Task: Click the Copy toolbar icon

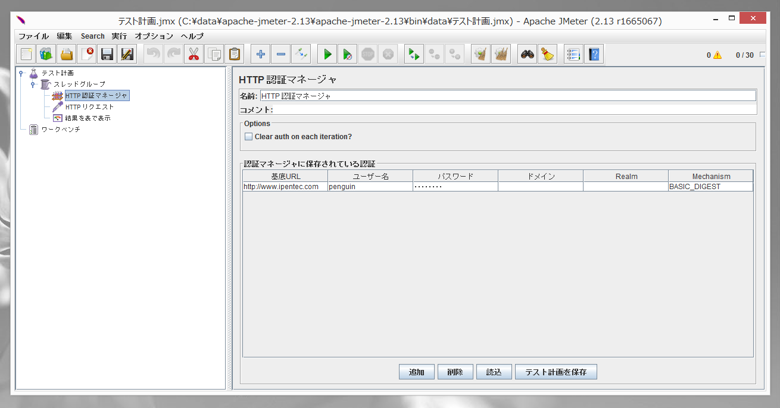Action: click(214, 54)
